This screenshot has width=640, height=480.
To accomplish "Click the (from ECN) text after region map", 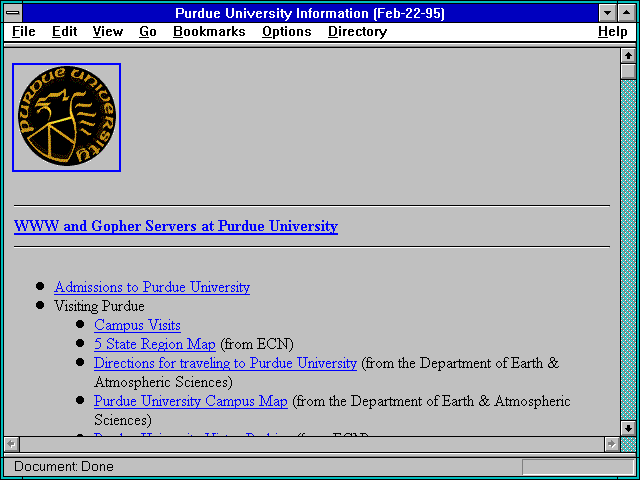I will pos(257,344).
